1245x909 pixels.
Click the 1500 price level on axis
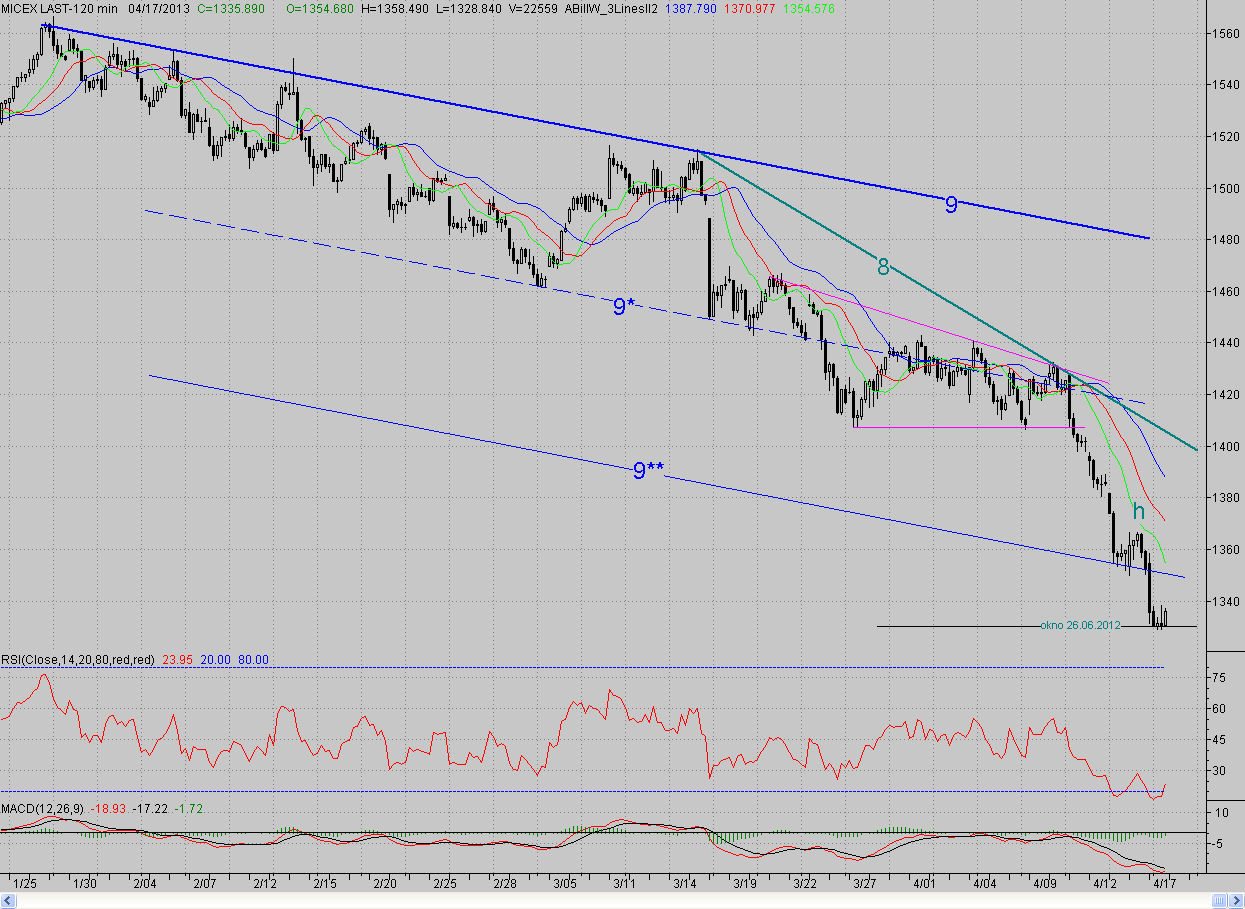click(x=1225, y=188)
